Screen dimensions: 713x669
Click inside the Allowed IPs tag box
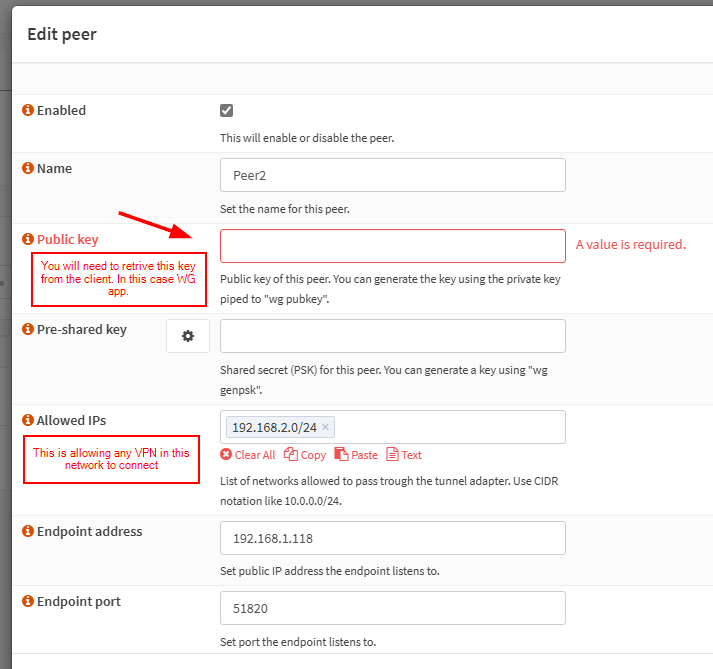[x=450, y=427]
